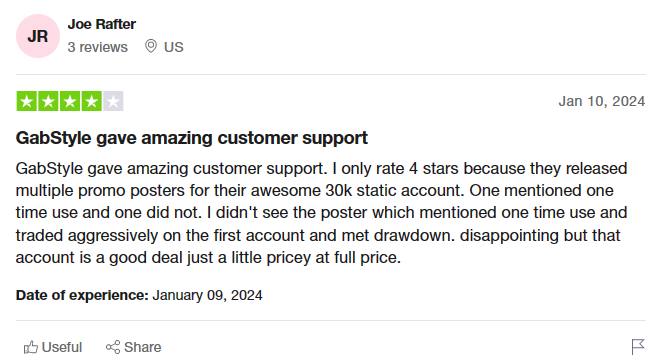This screenshot has height=360, width=668.
Task: Click the location pin icon
Action: [151, 46]
